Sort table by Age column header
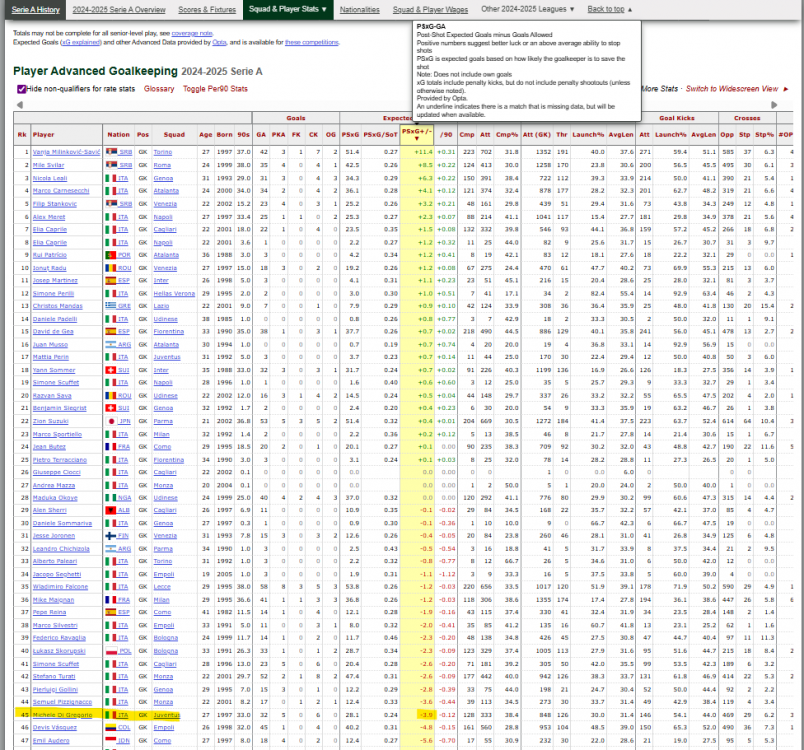The width and height of the screenshot is (804, 750). [206, 135]
